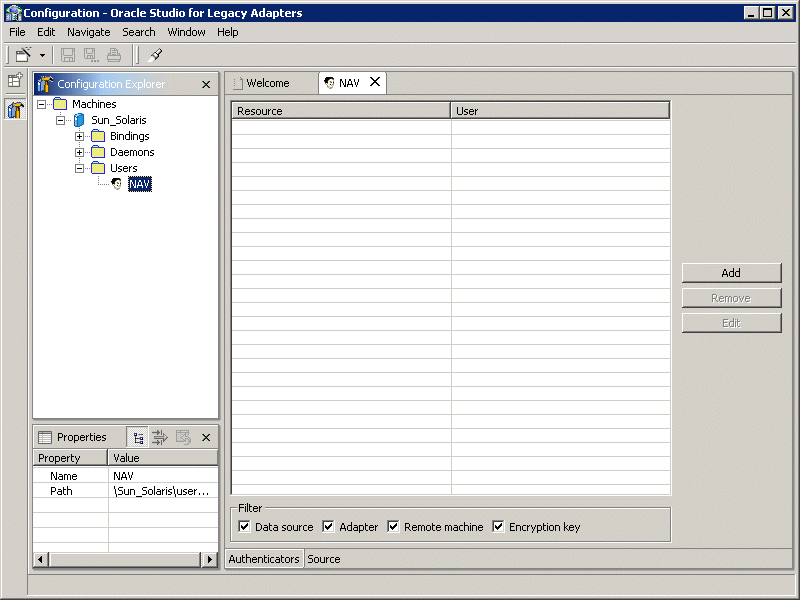Viewport: 800px width, 600px height.
Task: Collapse the Sun_Solaris tree node
Action: (60, 120)
